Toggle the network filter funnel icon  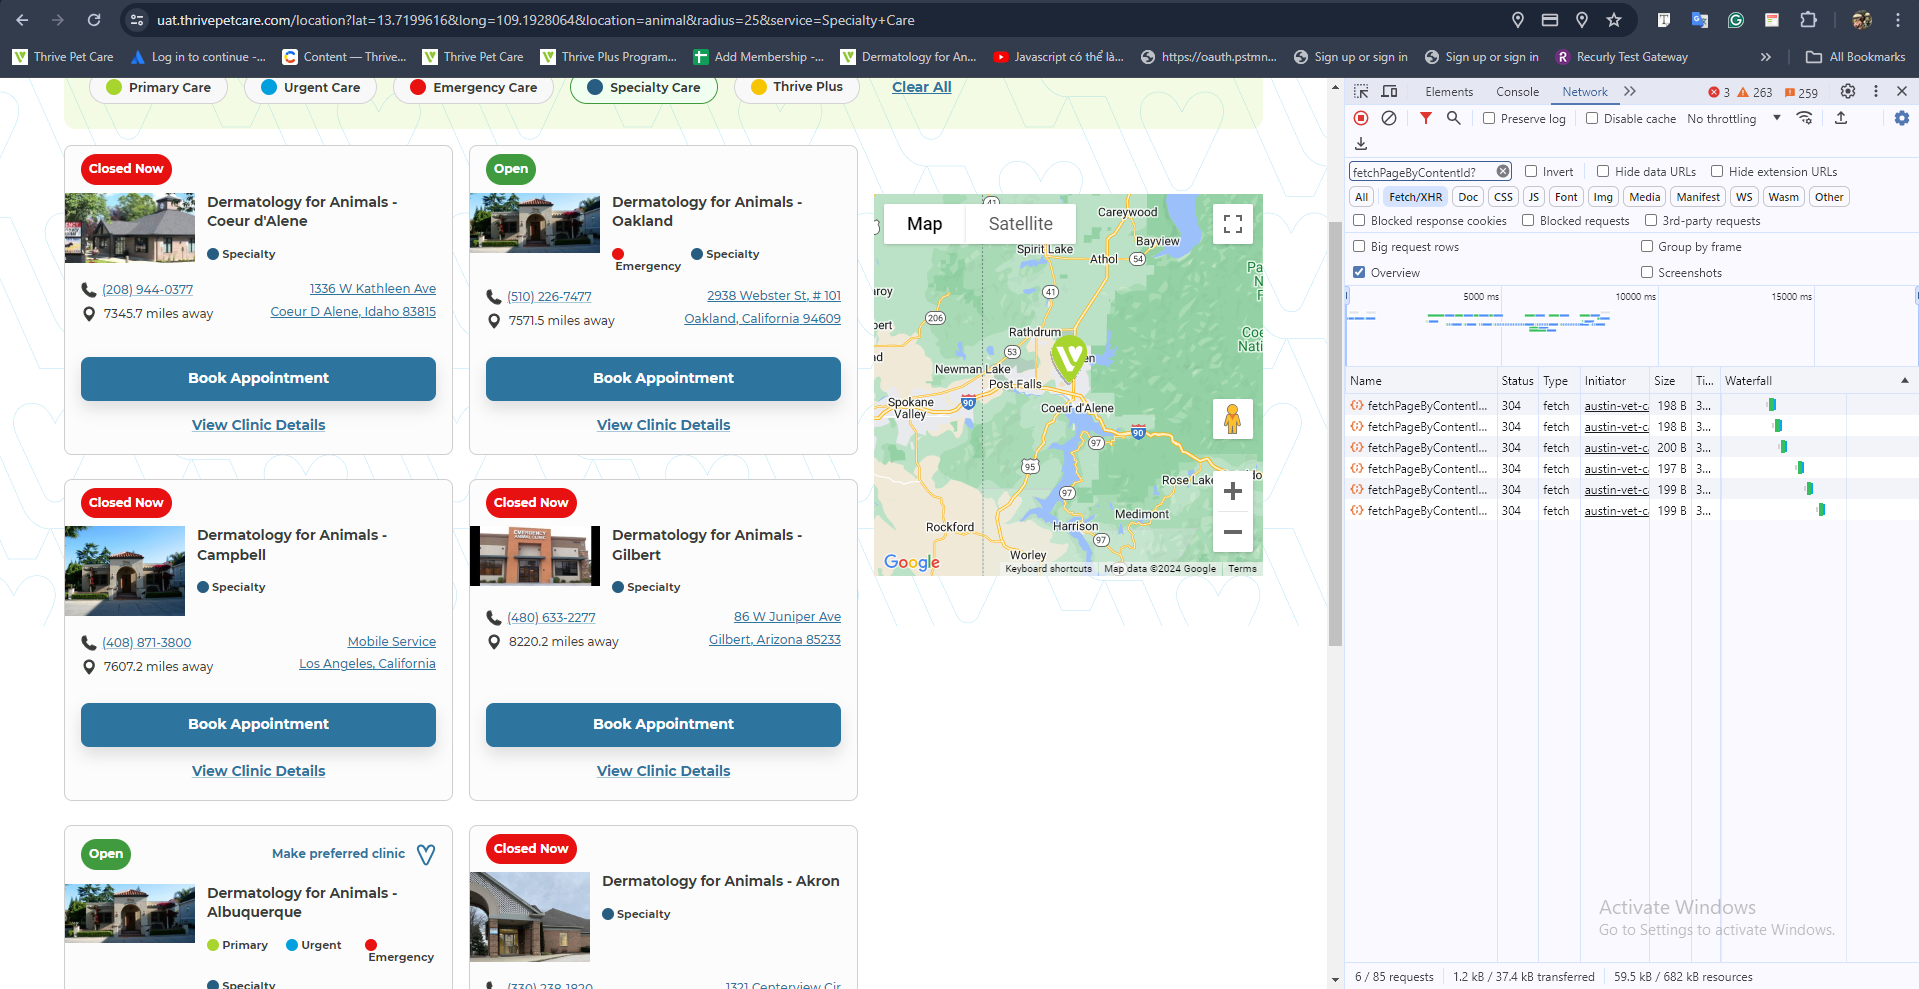(x=1426, y=118)
